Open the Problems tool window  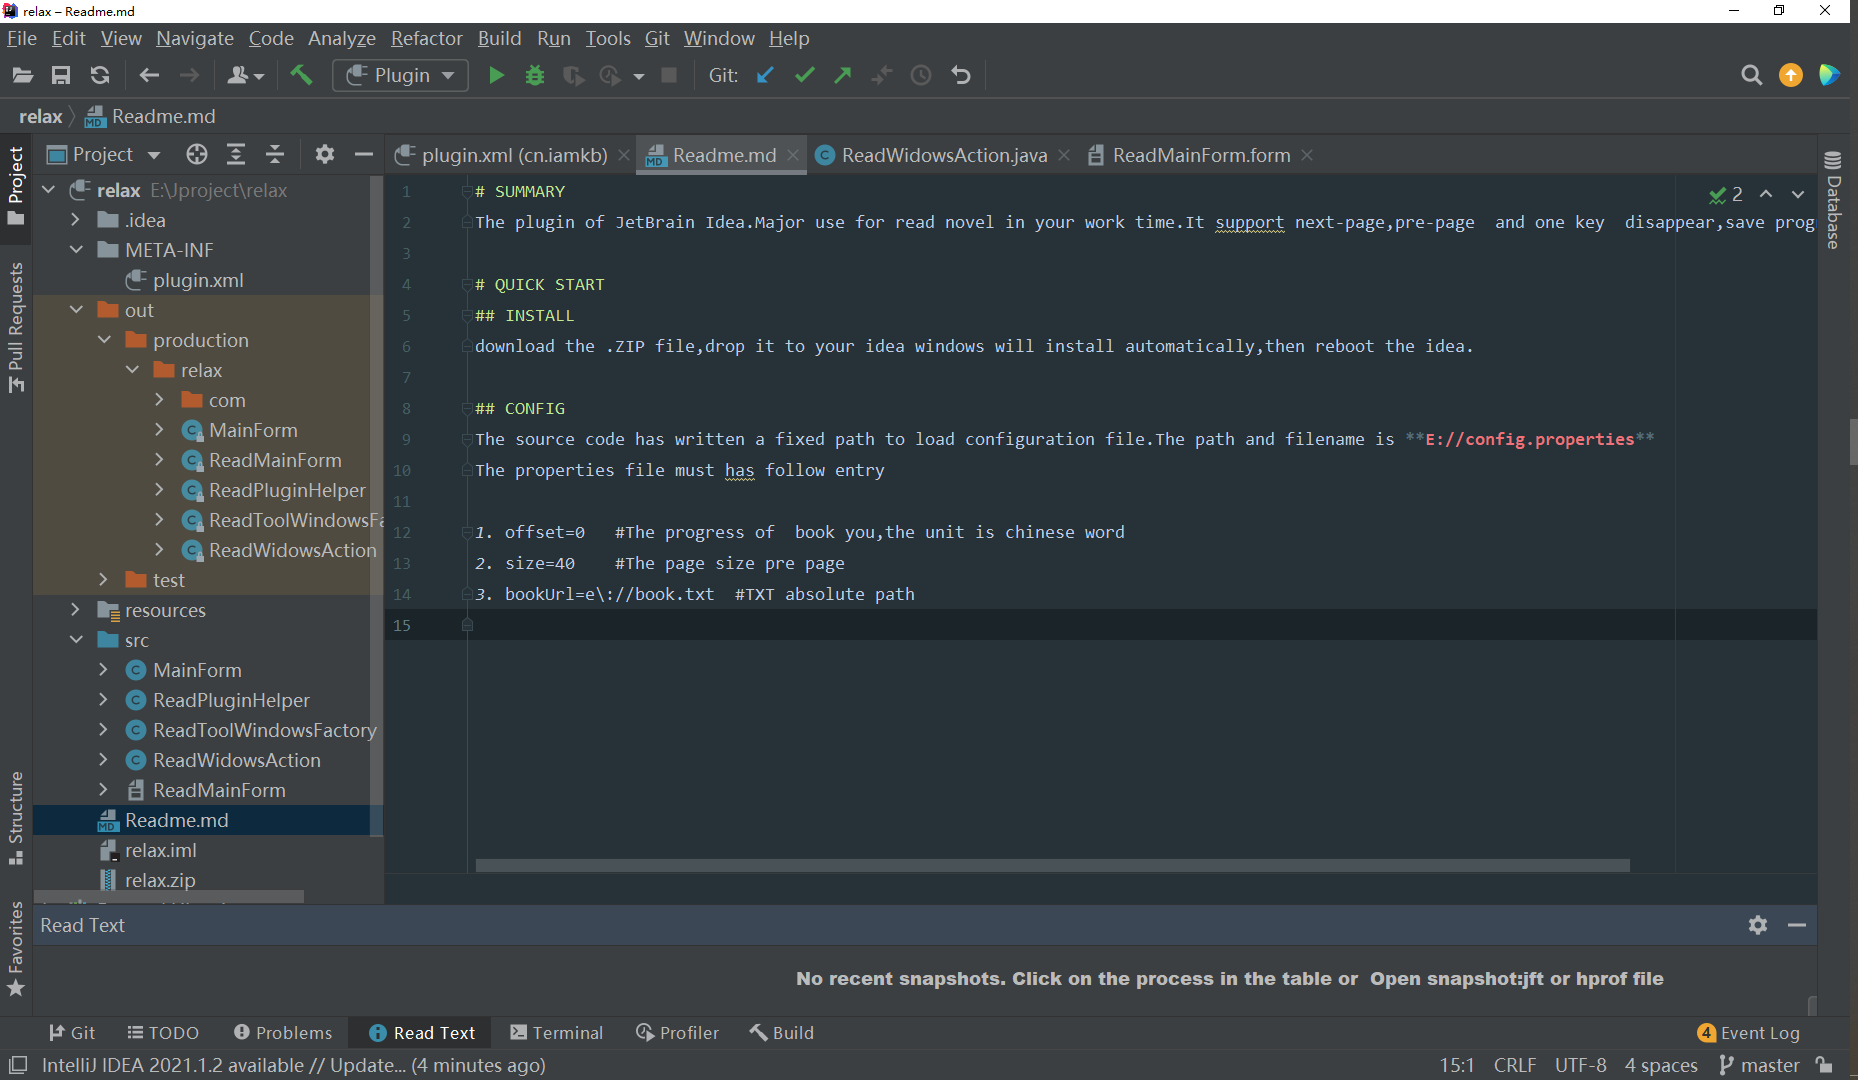[283, 1033]
